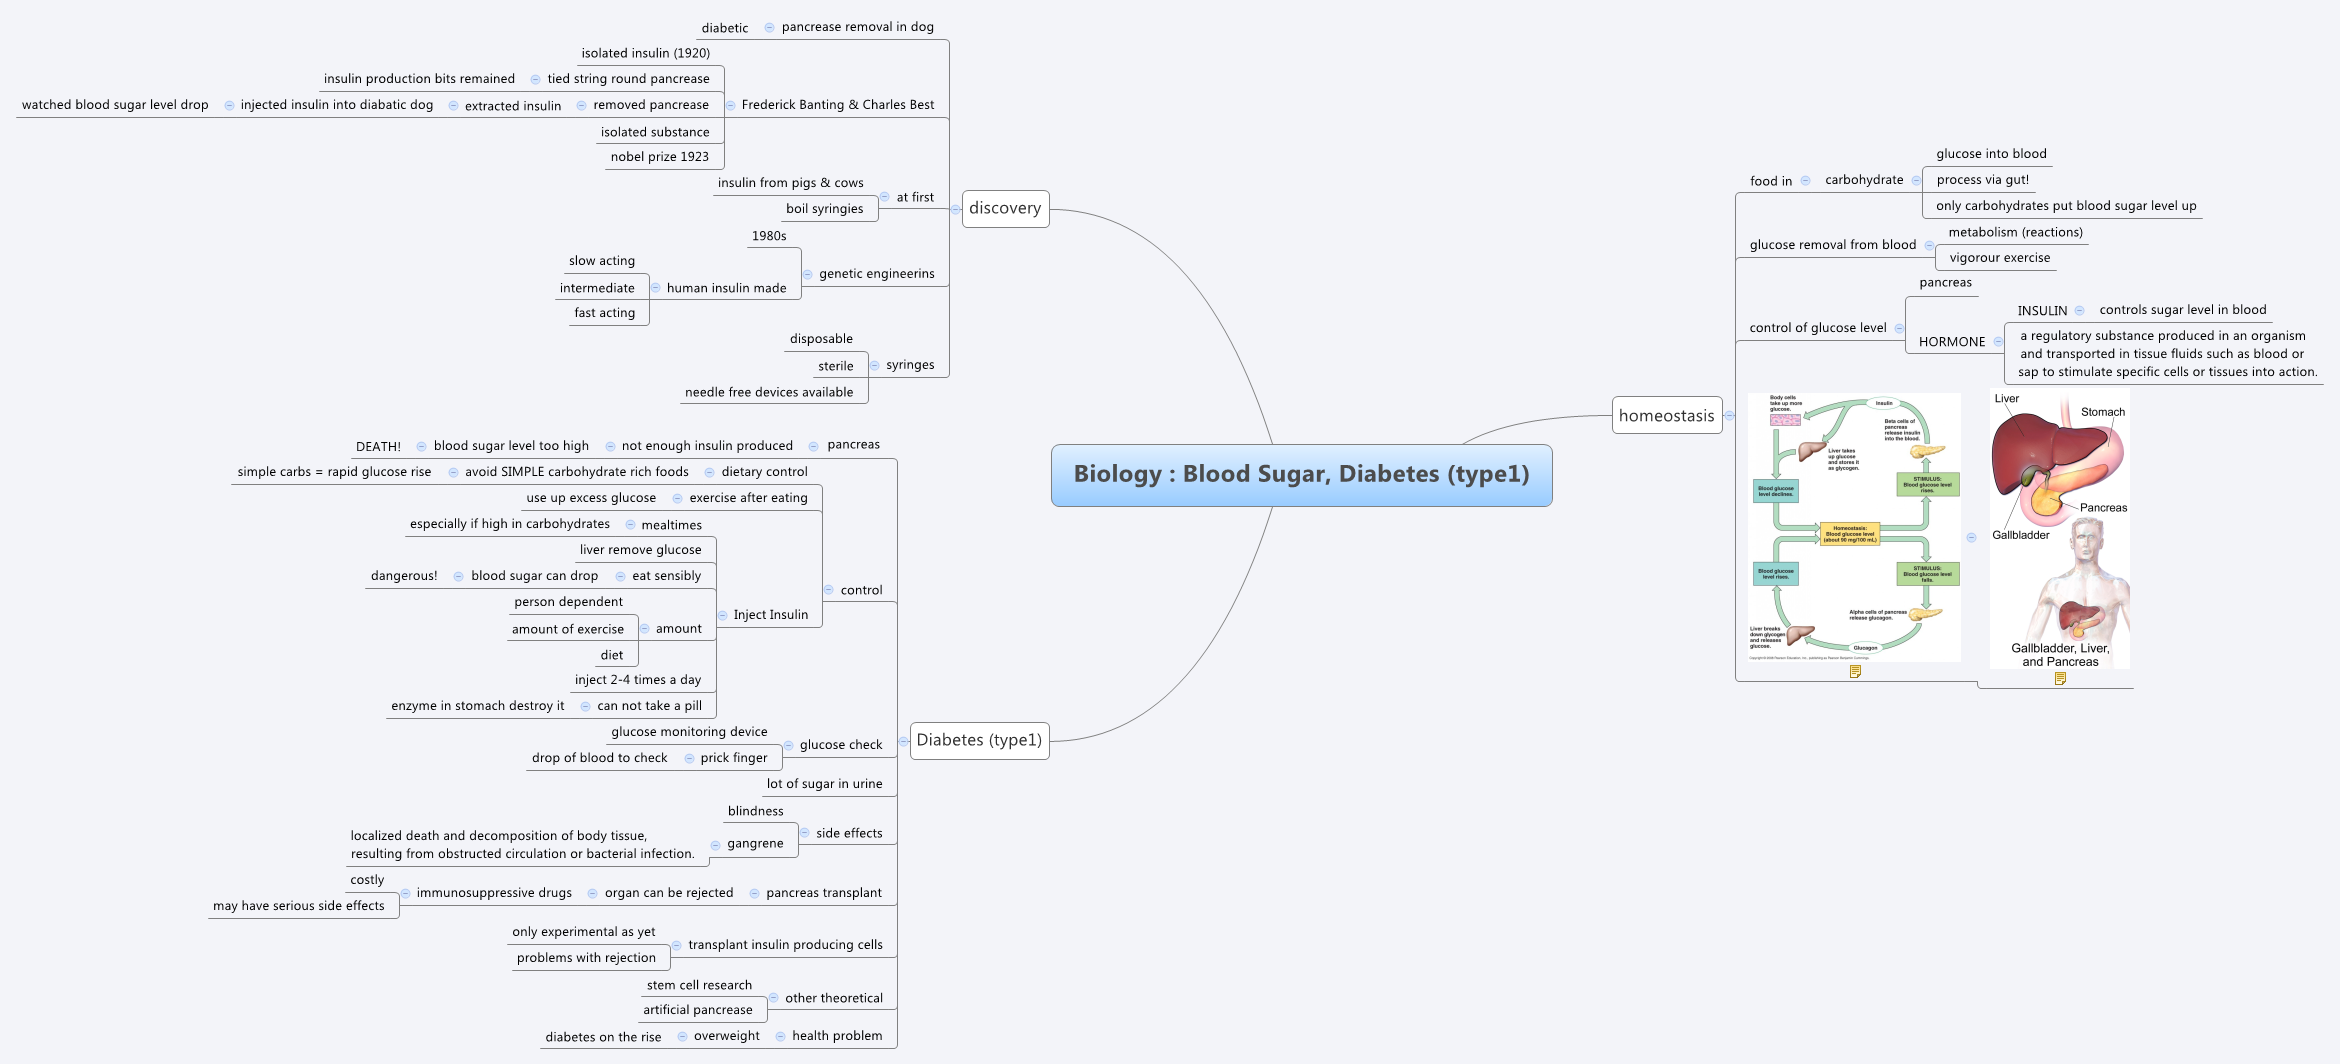Toggle the side effects branch collapse control
2340x1064 pixels.
[x=805, y=833]
